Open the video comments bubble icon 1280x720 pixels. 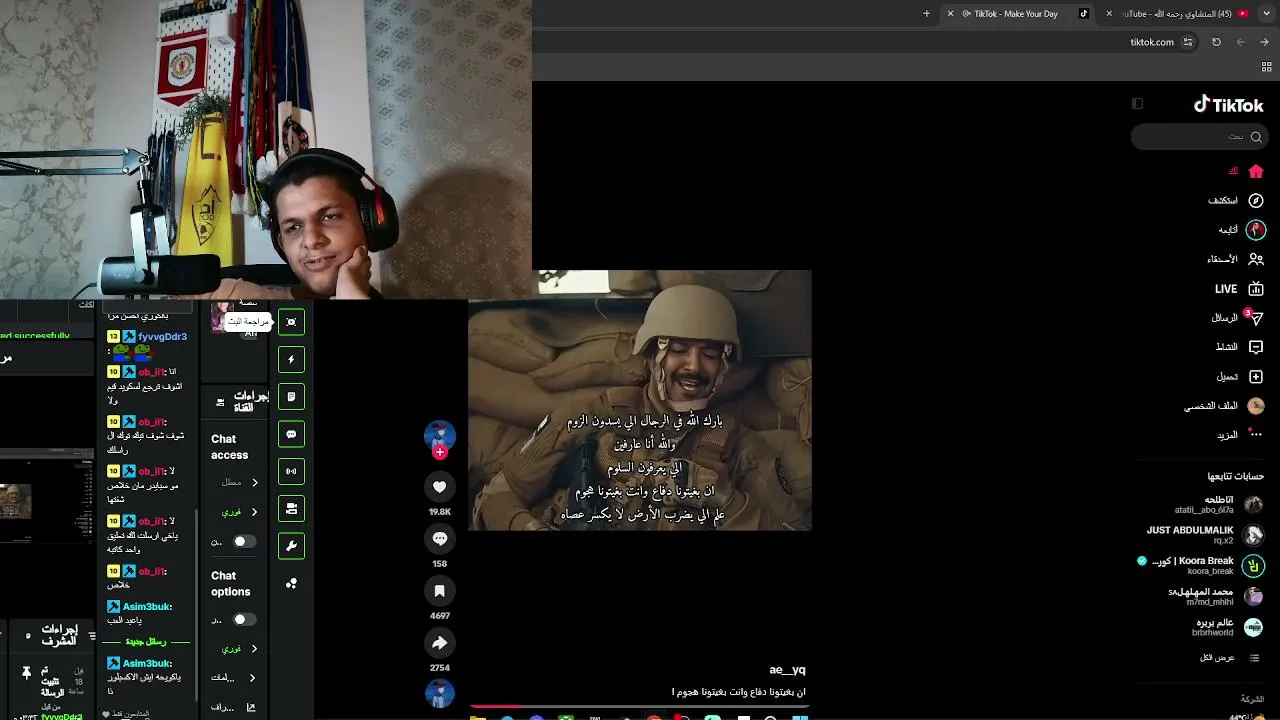439,538
